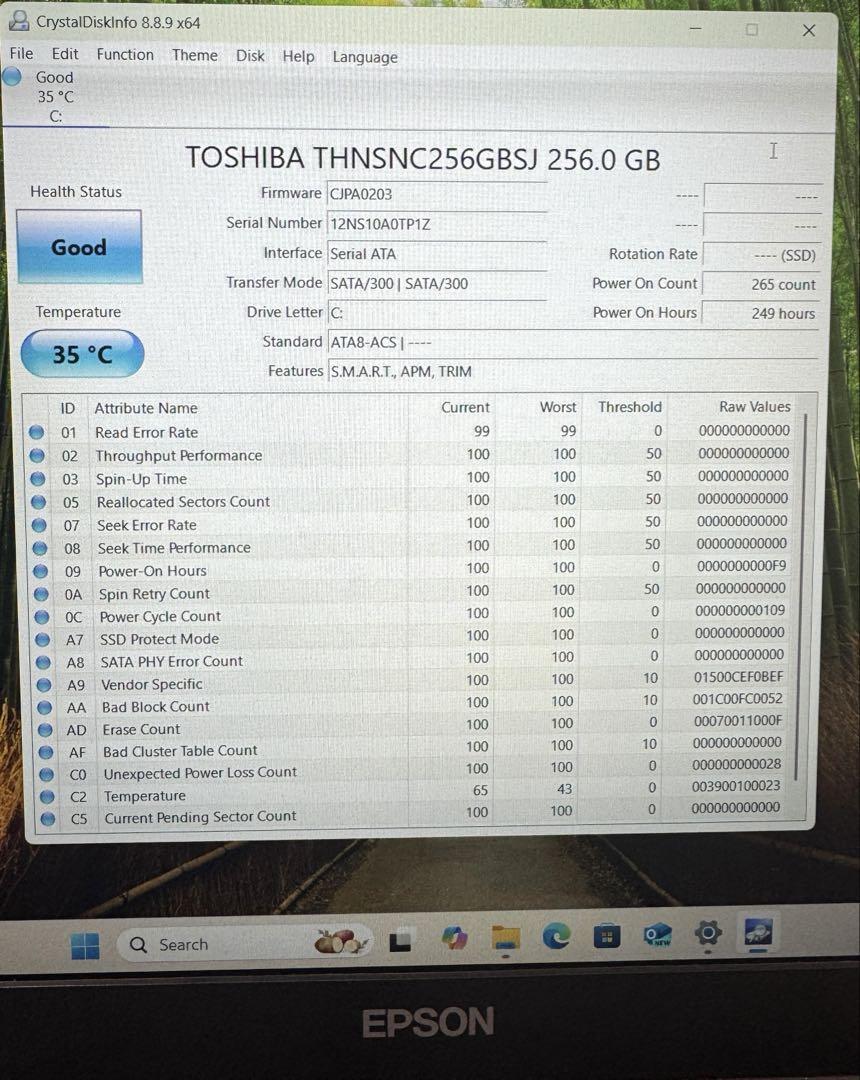This screenshot has height=1080, width=860.
Task: Open the Help menu
Action: click(298, 56)
